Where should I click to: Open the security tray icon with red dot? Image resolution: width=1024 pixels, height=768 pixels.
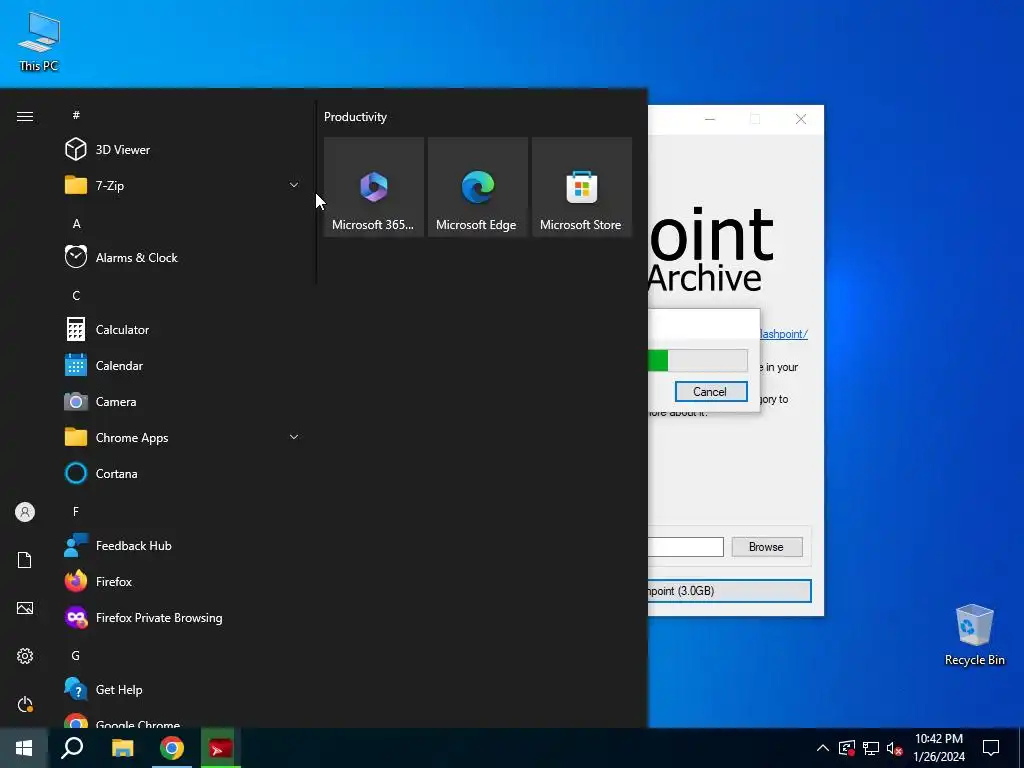tap(846, 748)
